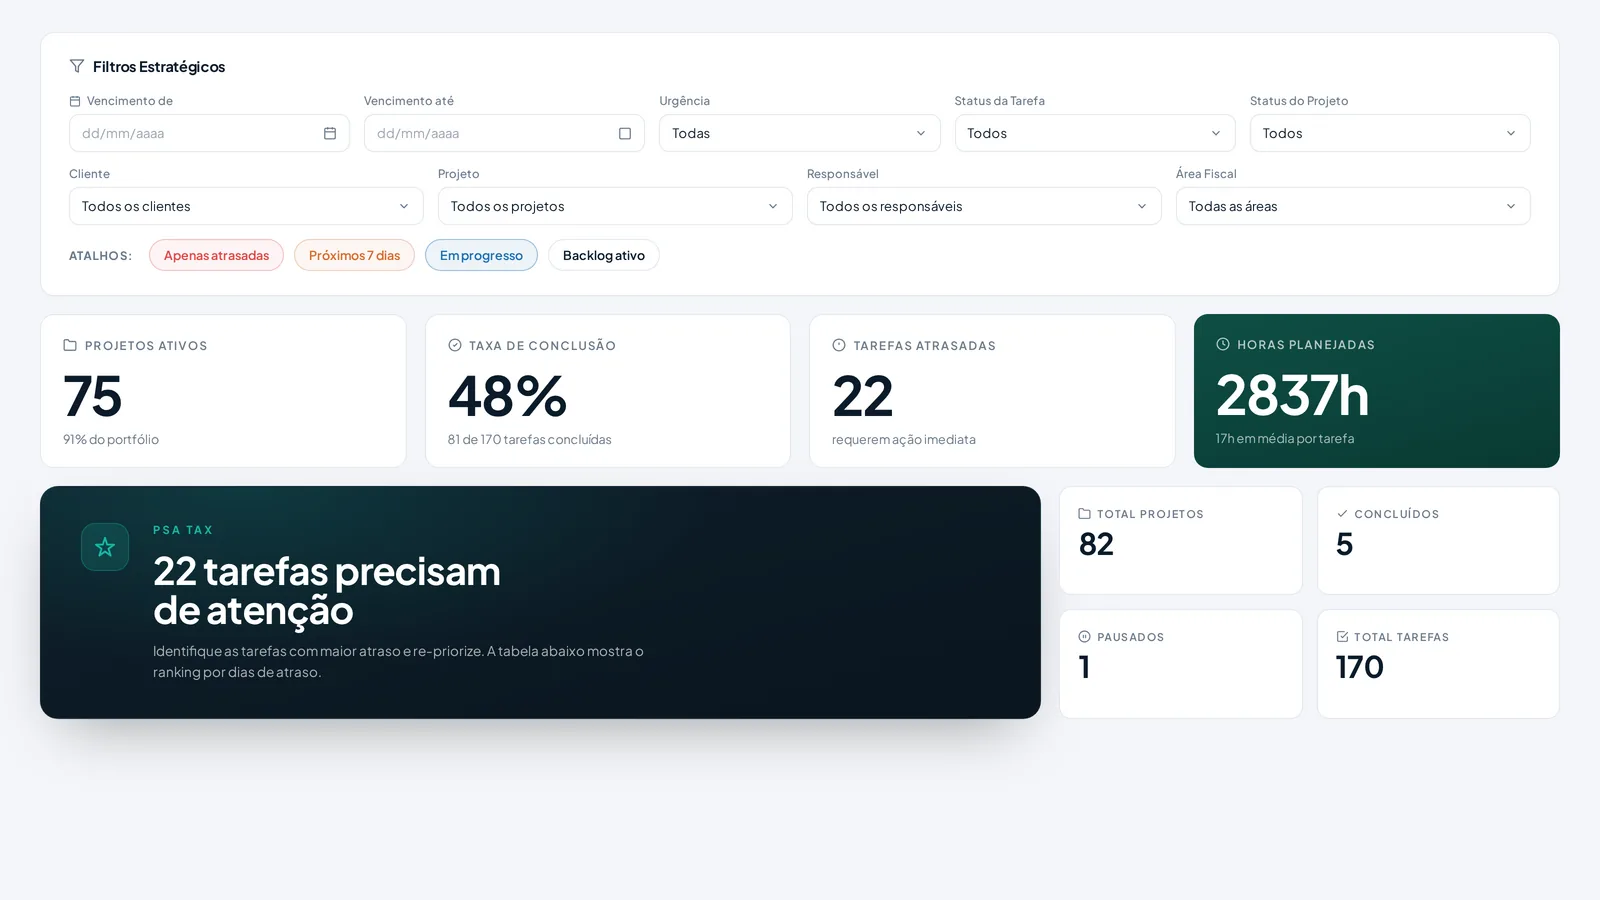Viewport: 1600px width, 900px height.
Task: Select the Horas Planejadas 2837h card
Action: pos(1377,391)
